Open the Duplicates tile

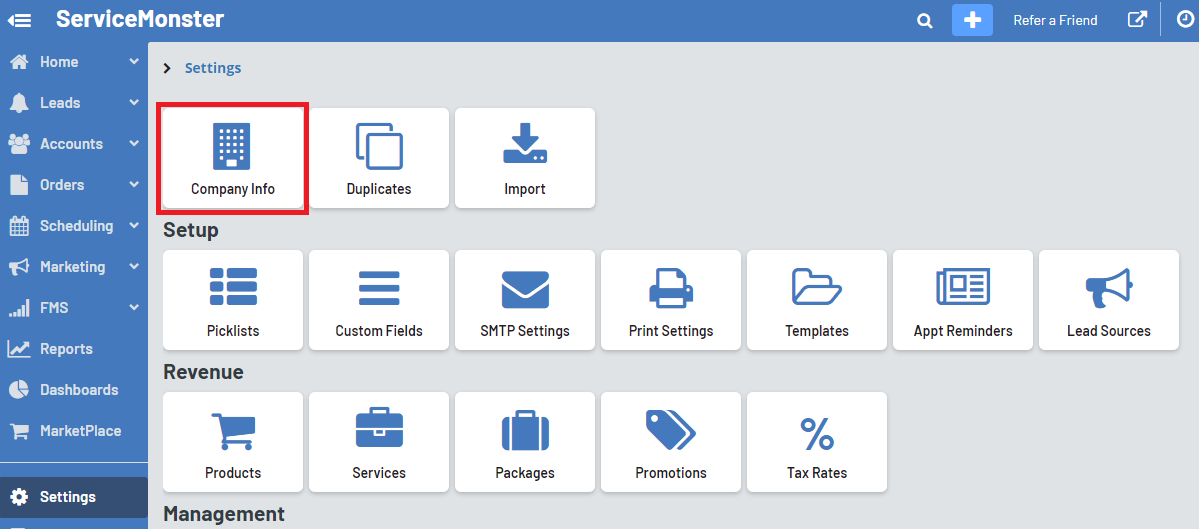pyautogui.click(x=379, y=158)
